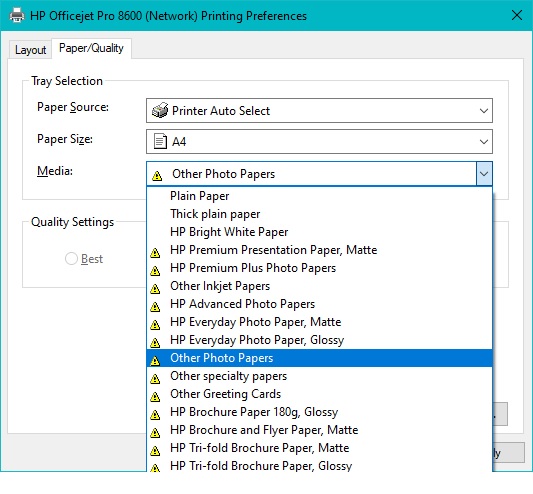Pick HP Advanced Photo Papers
Viewport: 533px width, 494px height.
[319, 304]
